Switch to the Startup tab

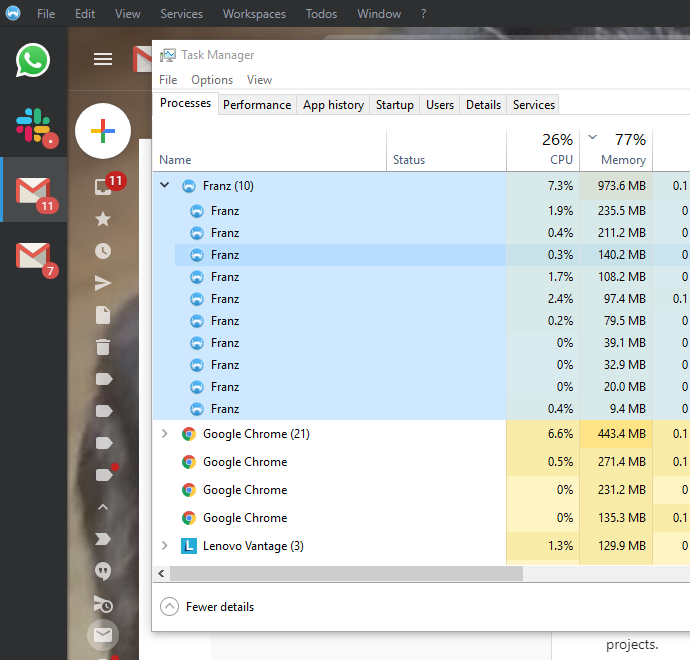pos(395,105)
